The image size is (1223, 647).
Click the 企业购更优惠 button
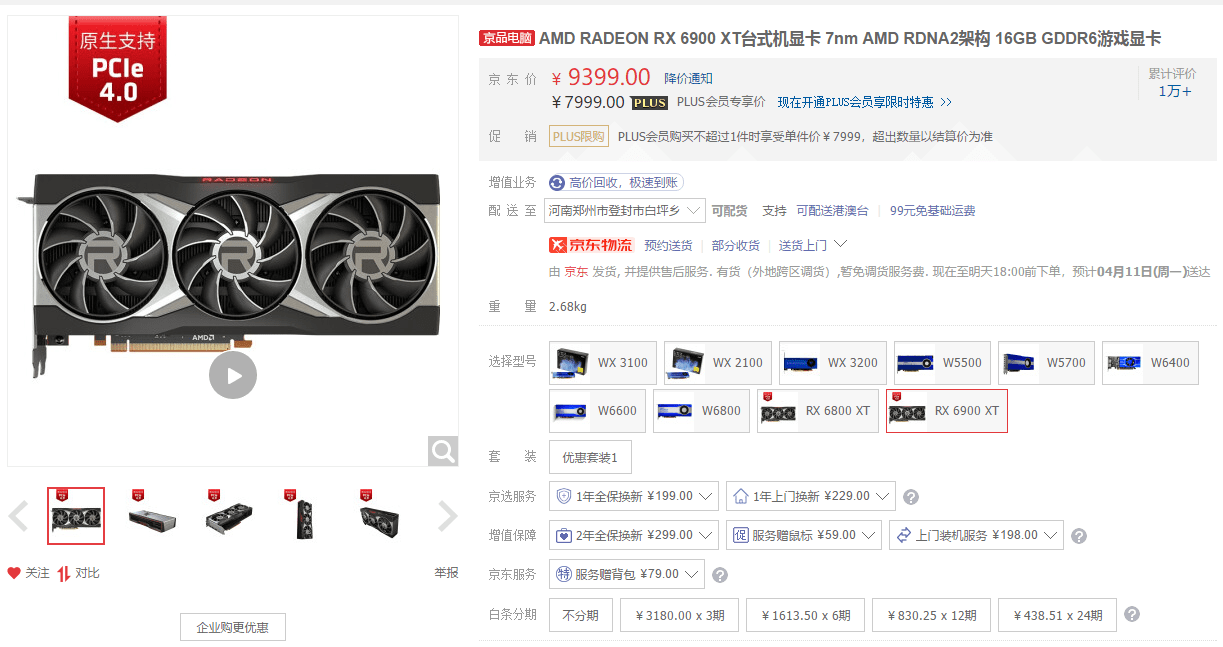click(232, 627)
